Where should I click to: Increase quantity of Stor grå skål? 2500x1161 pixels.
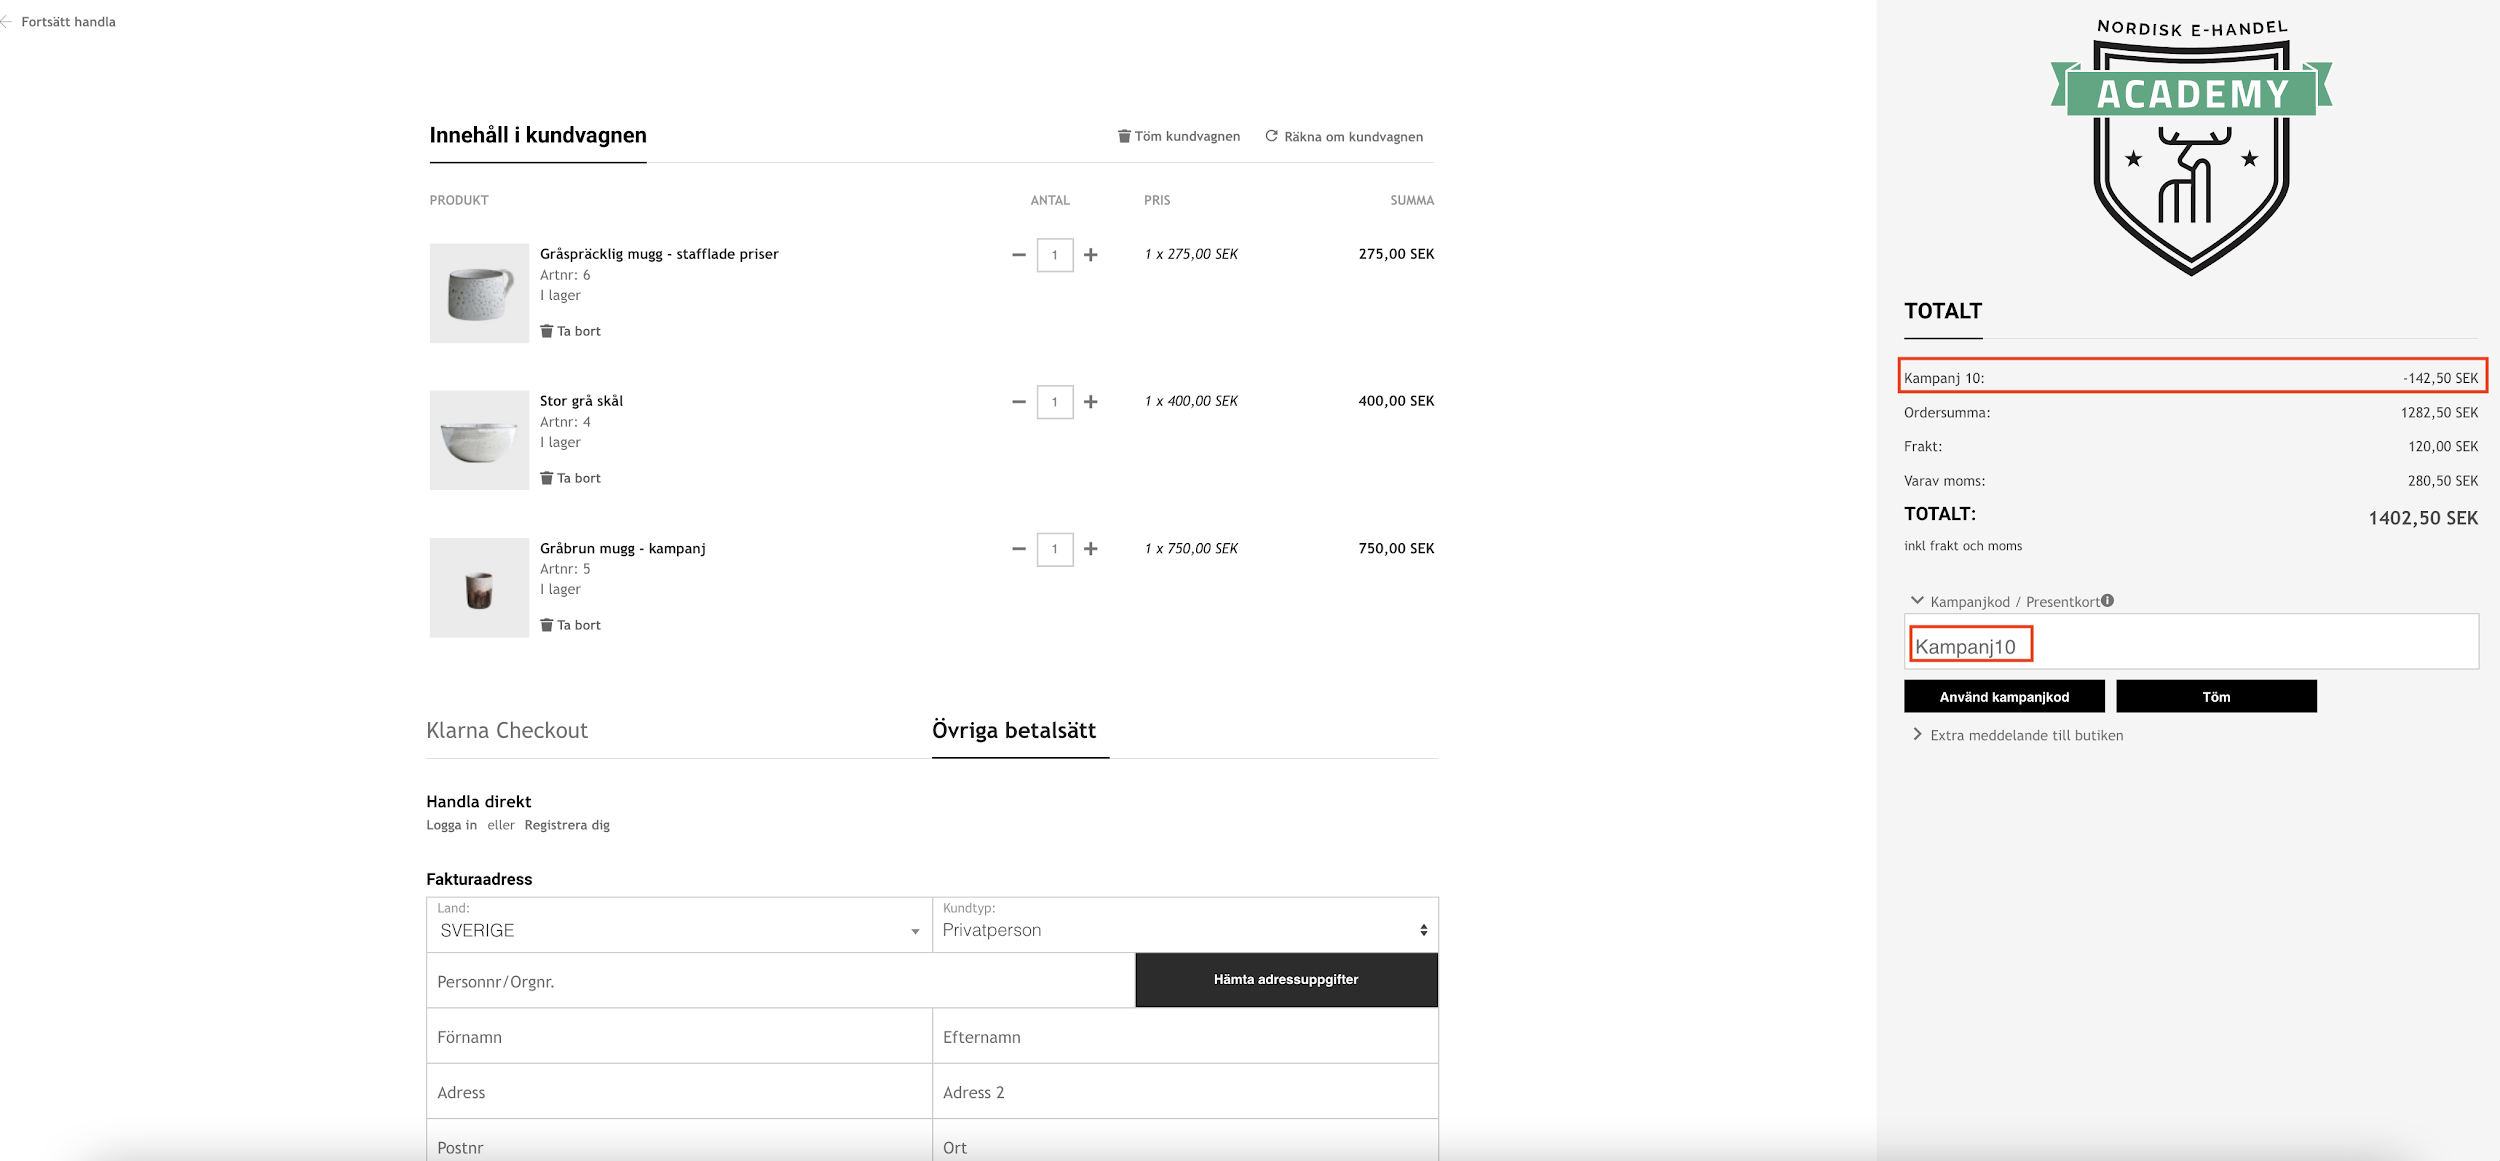(1091, 402)
